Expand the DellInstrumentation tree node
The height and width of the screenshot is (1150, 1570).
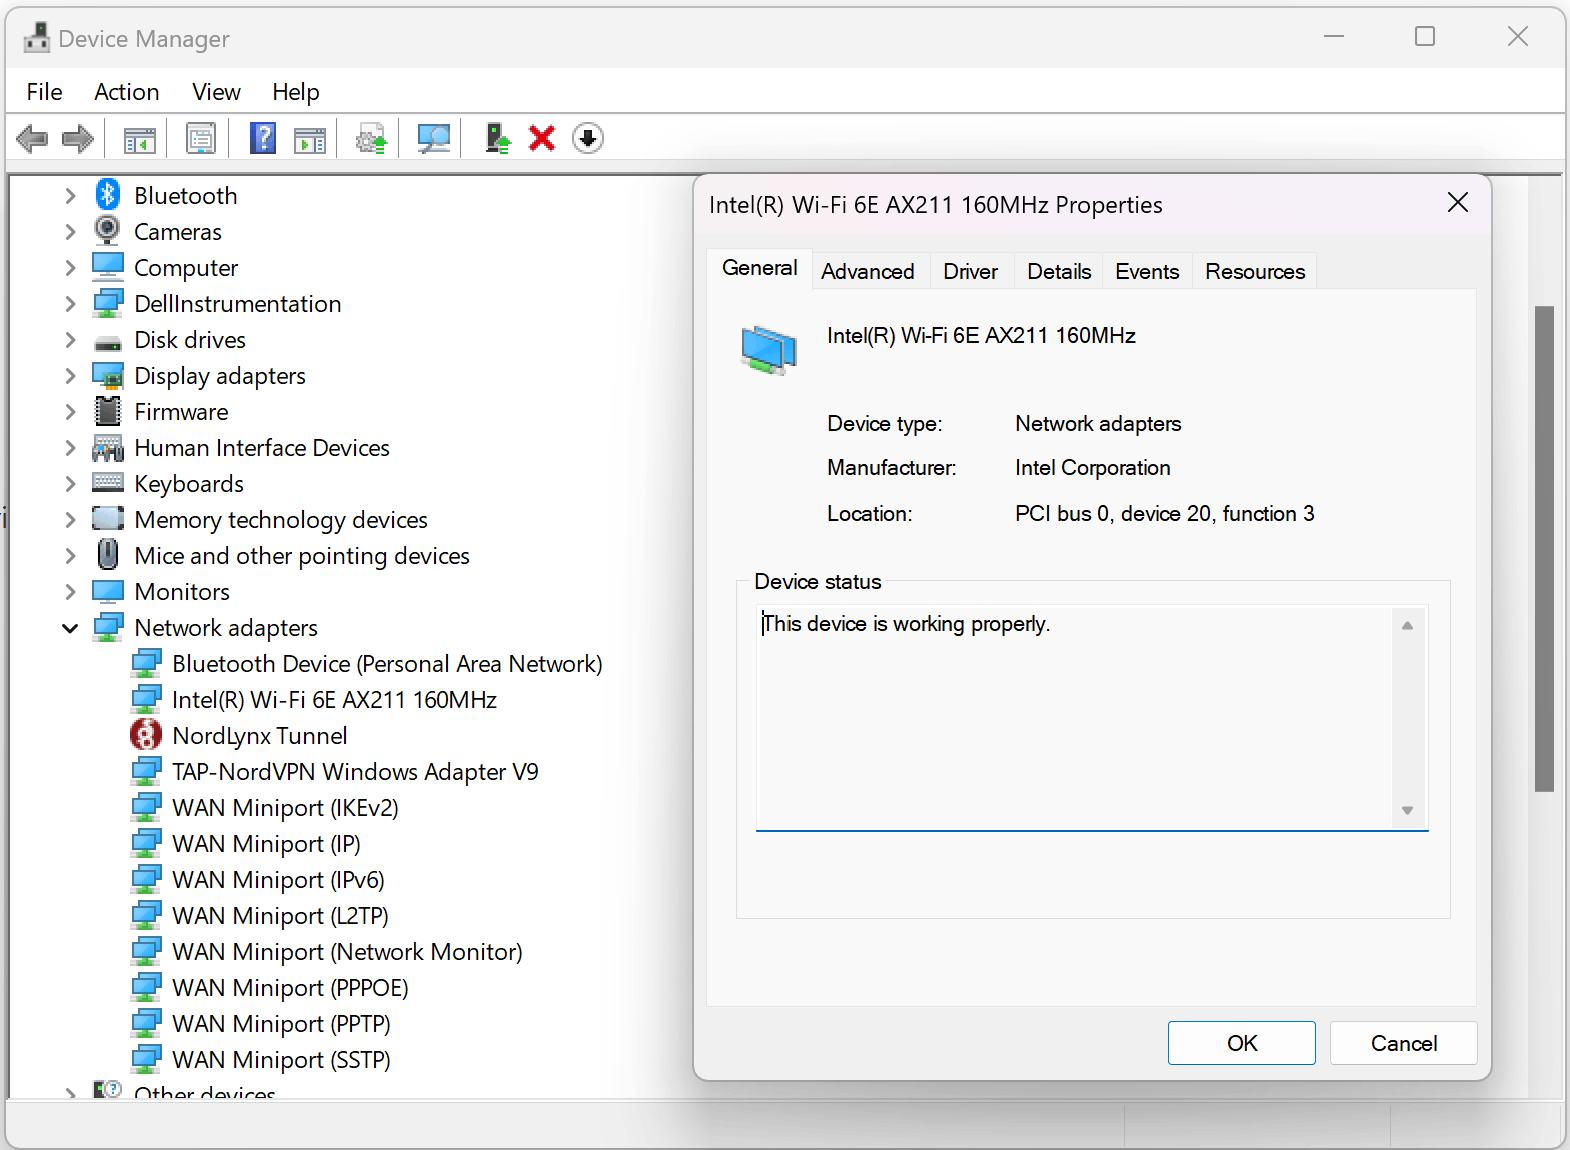point(70,304)
